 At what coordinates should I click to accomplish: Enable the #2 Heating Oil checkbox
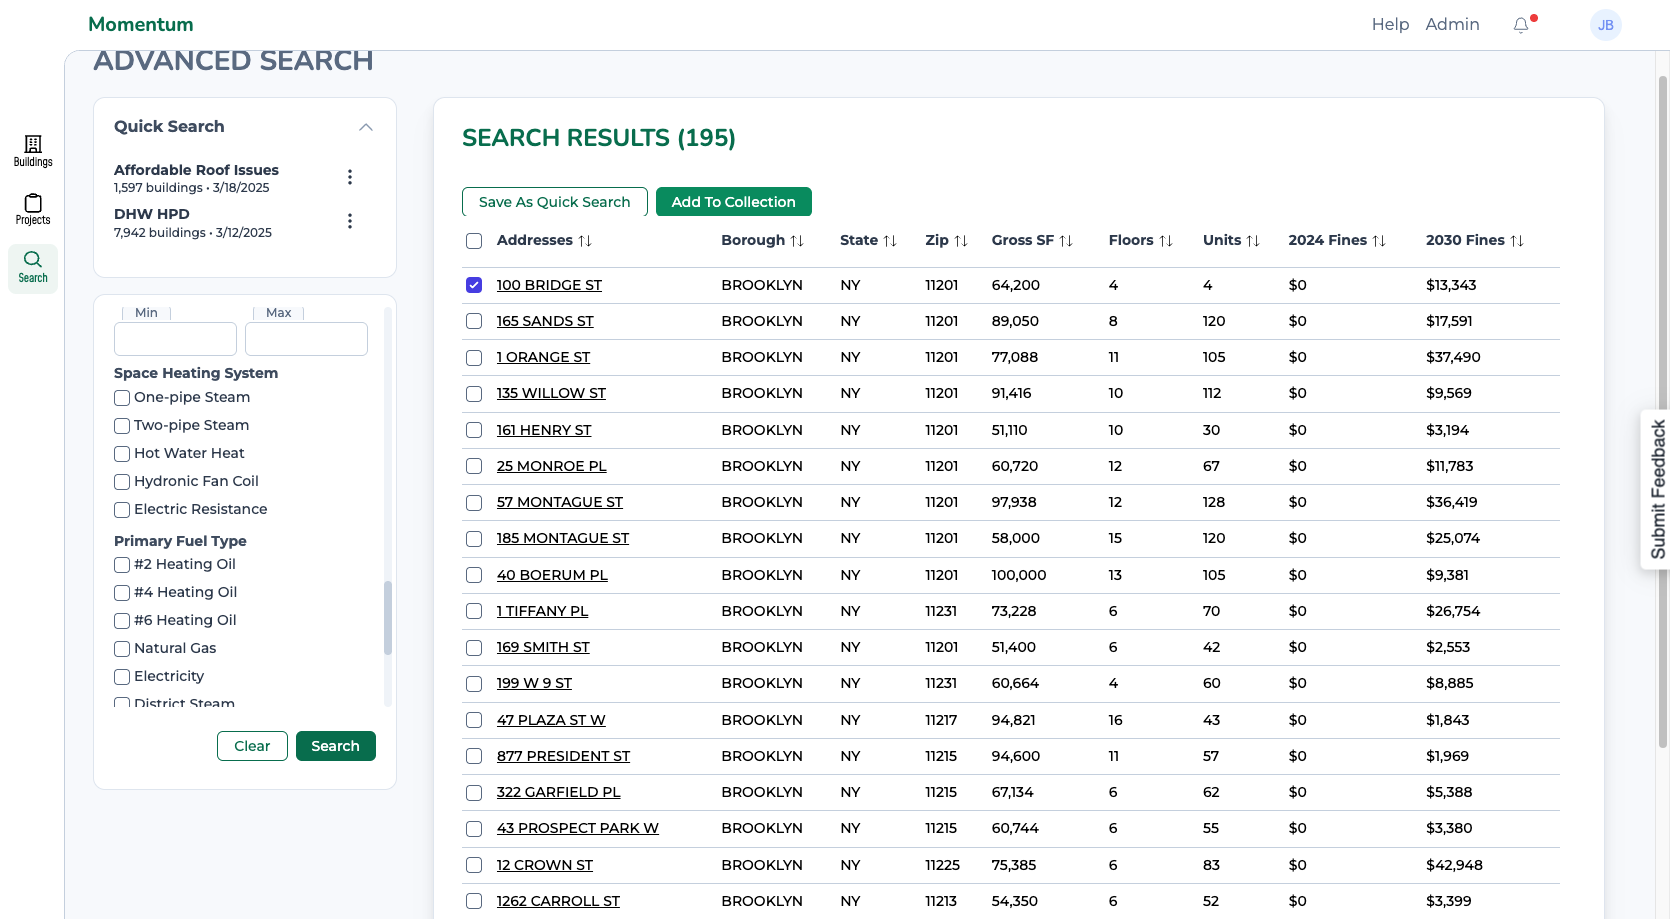[x=122, y=565]
